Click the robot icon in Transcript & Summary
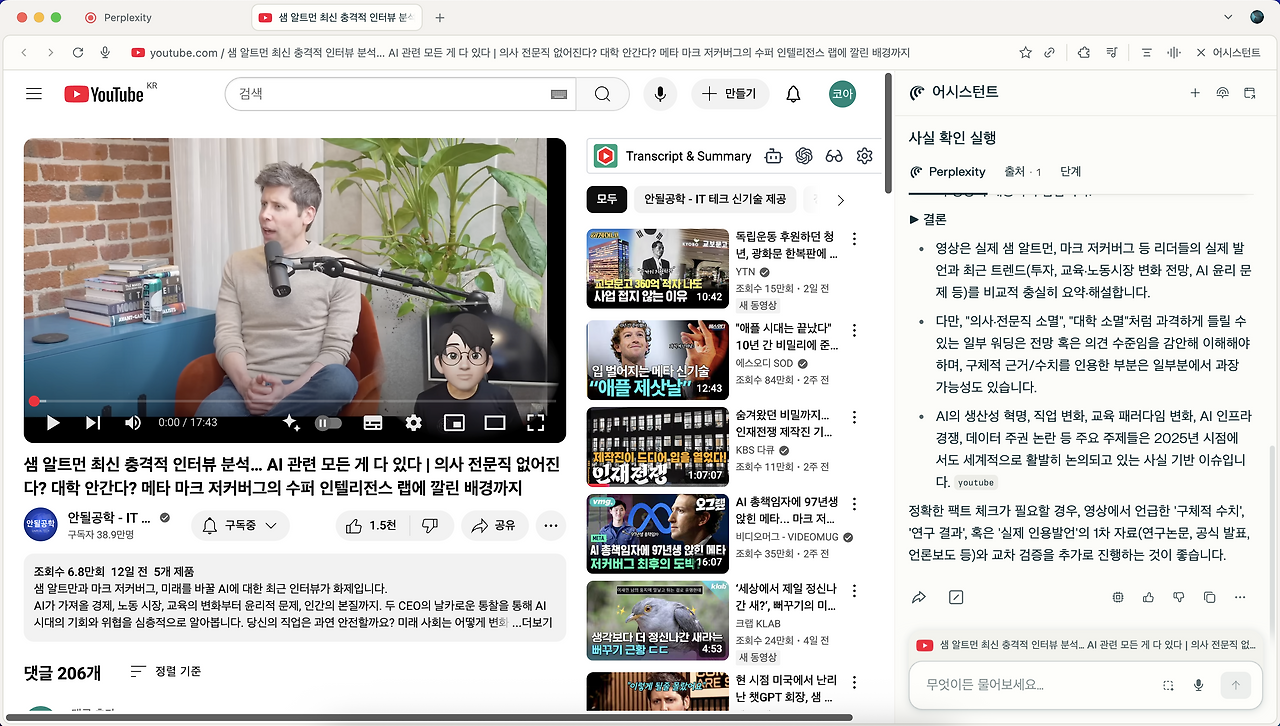The height and width of the screenshot is (726, 1280). [773, 156]
